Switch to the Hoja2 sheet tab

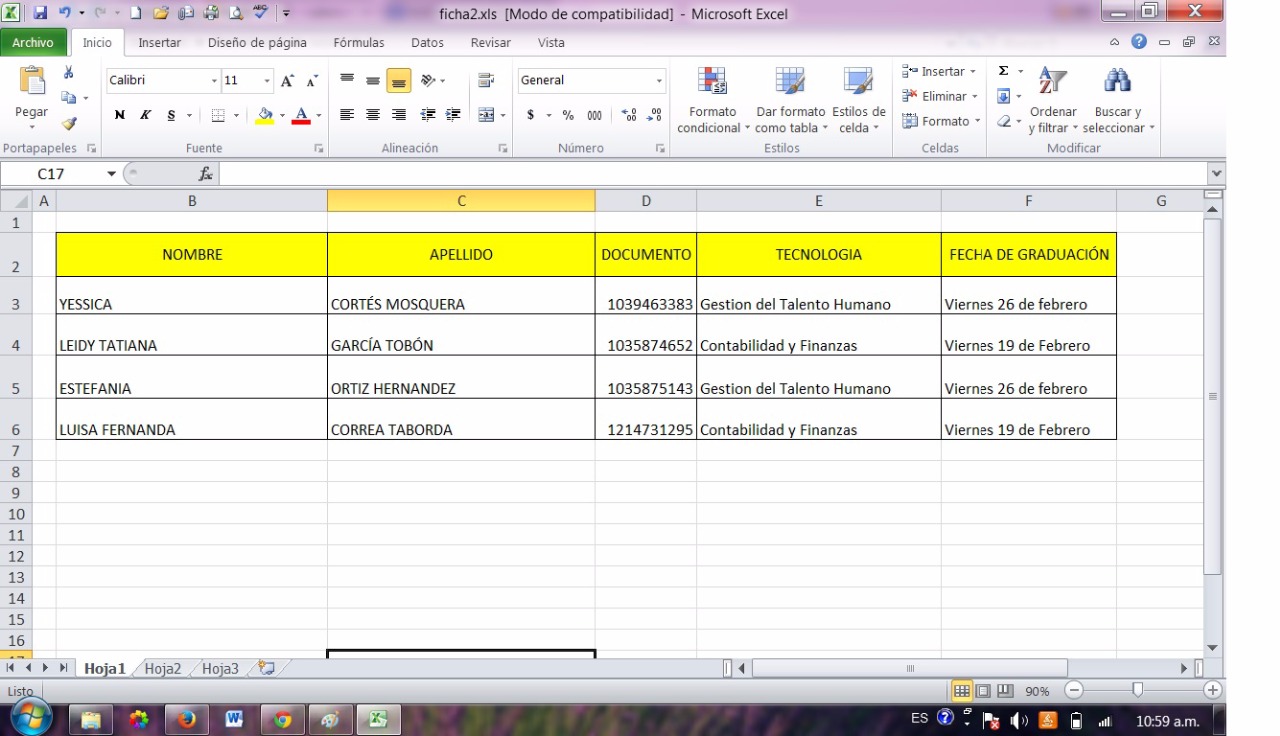click(x=163, y=668)
